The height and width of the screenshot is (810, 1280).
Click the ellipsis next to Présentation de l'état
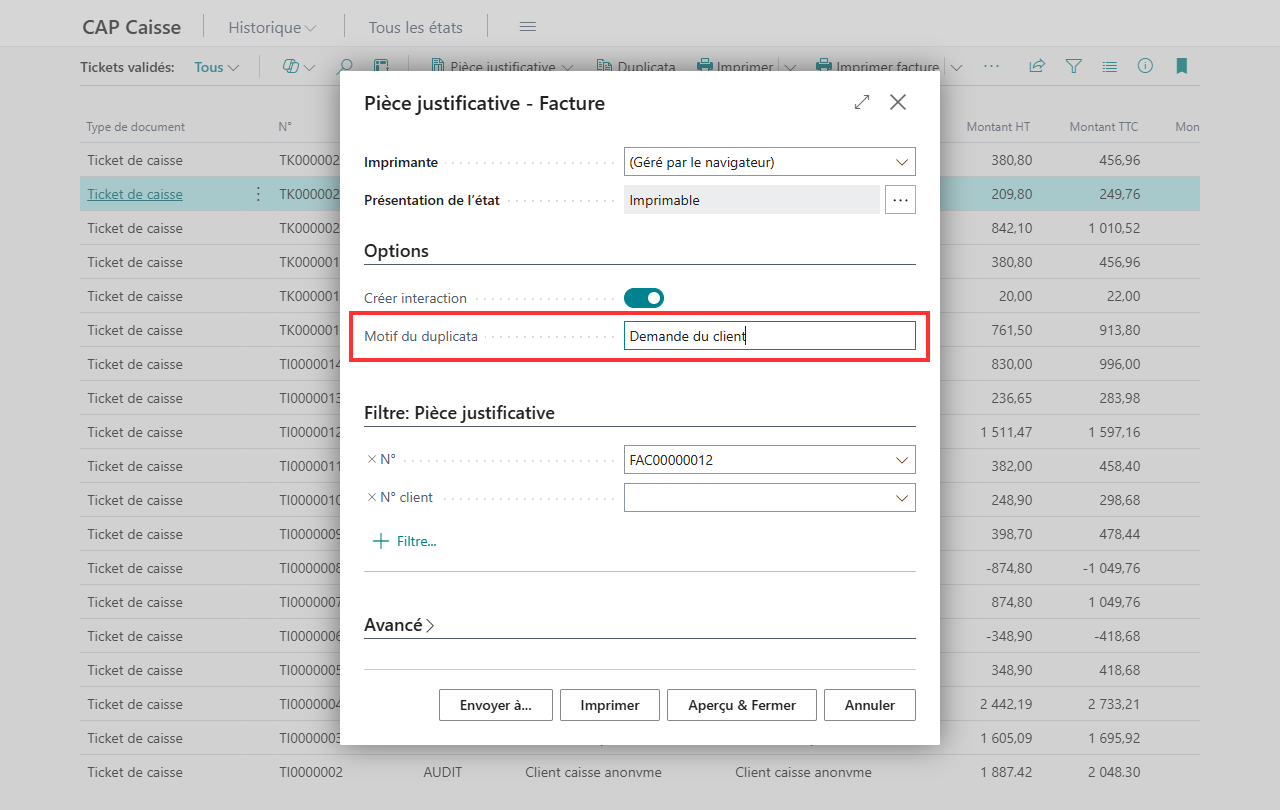click(x=900, y=200)
